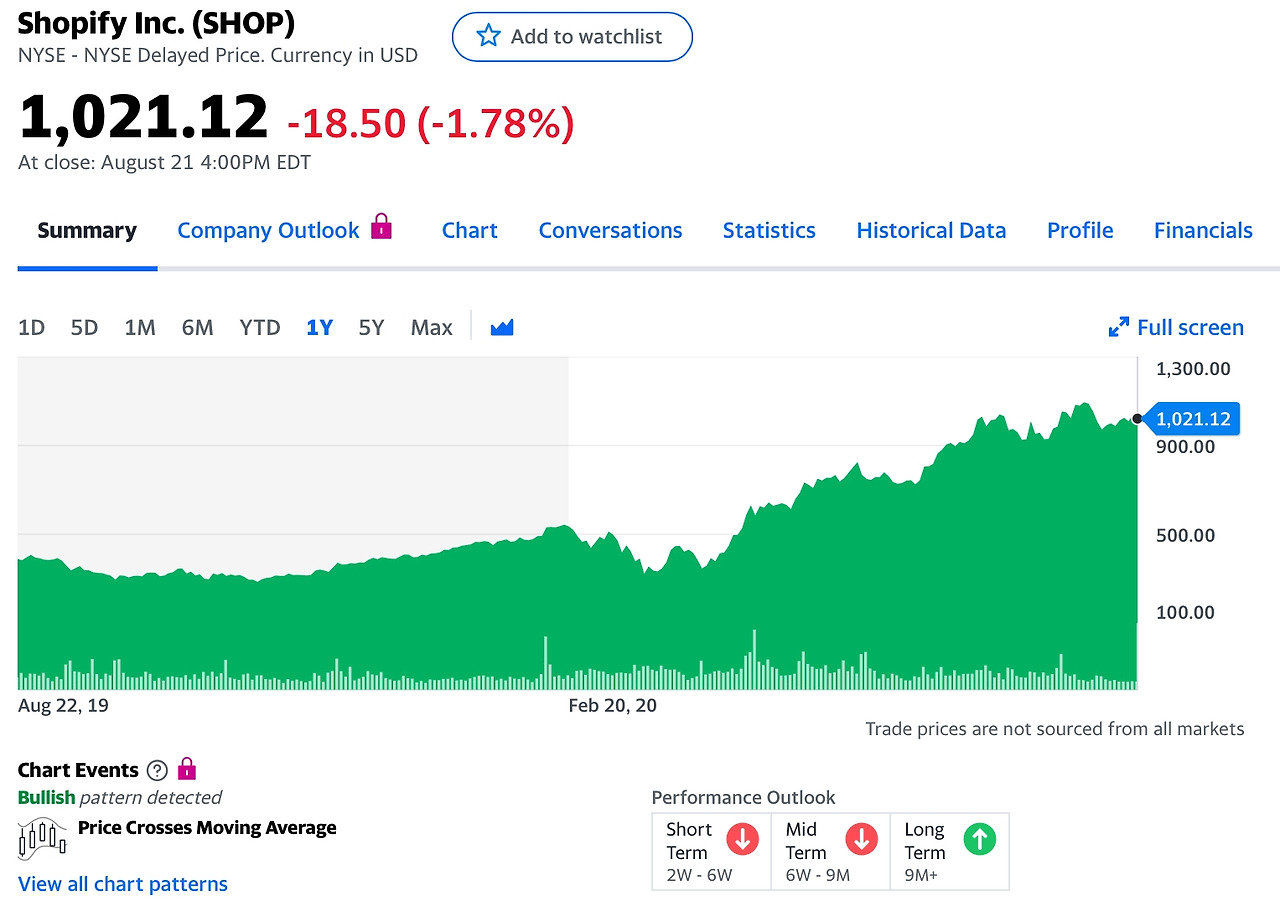
Task: Click the pink lock icon next to Chart Events
Action: (x=186, y=769)
